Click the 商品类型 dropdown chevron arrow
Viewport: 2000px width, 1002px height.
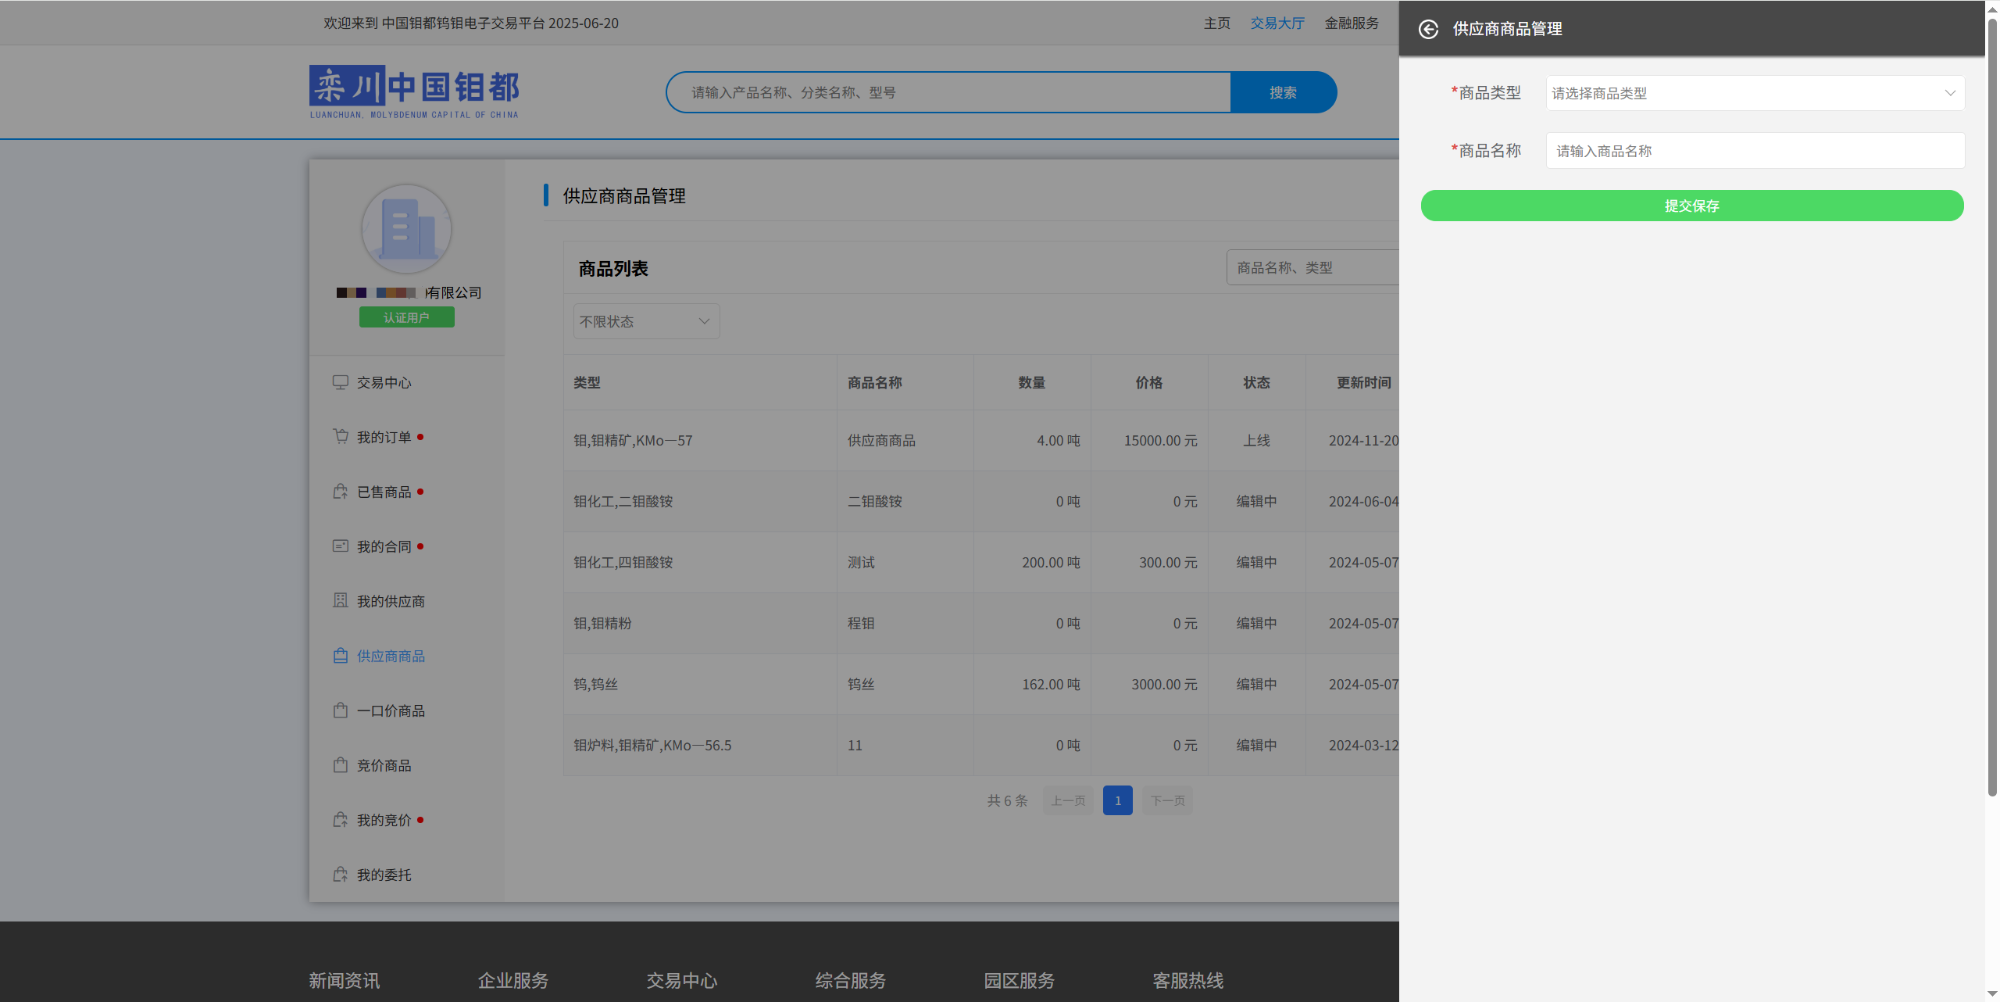click(1949, 93)
